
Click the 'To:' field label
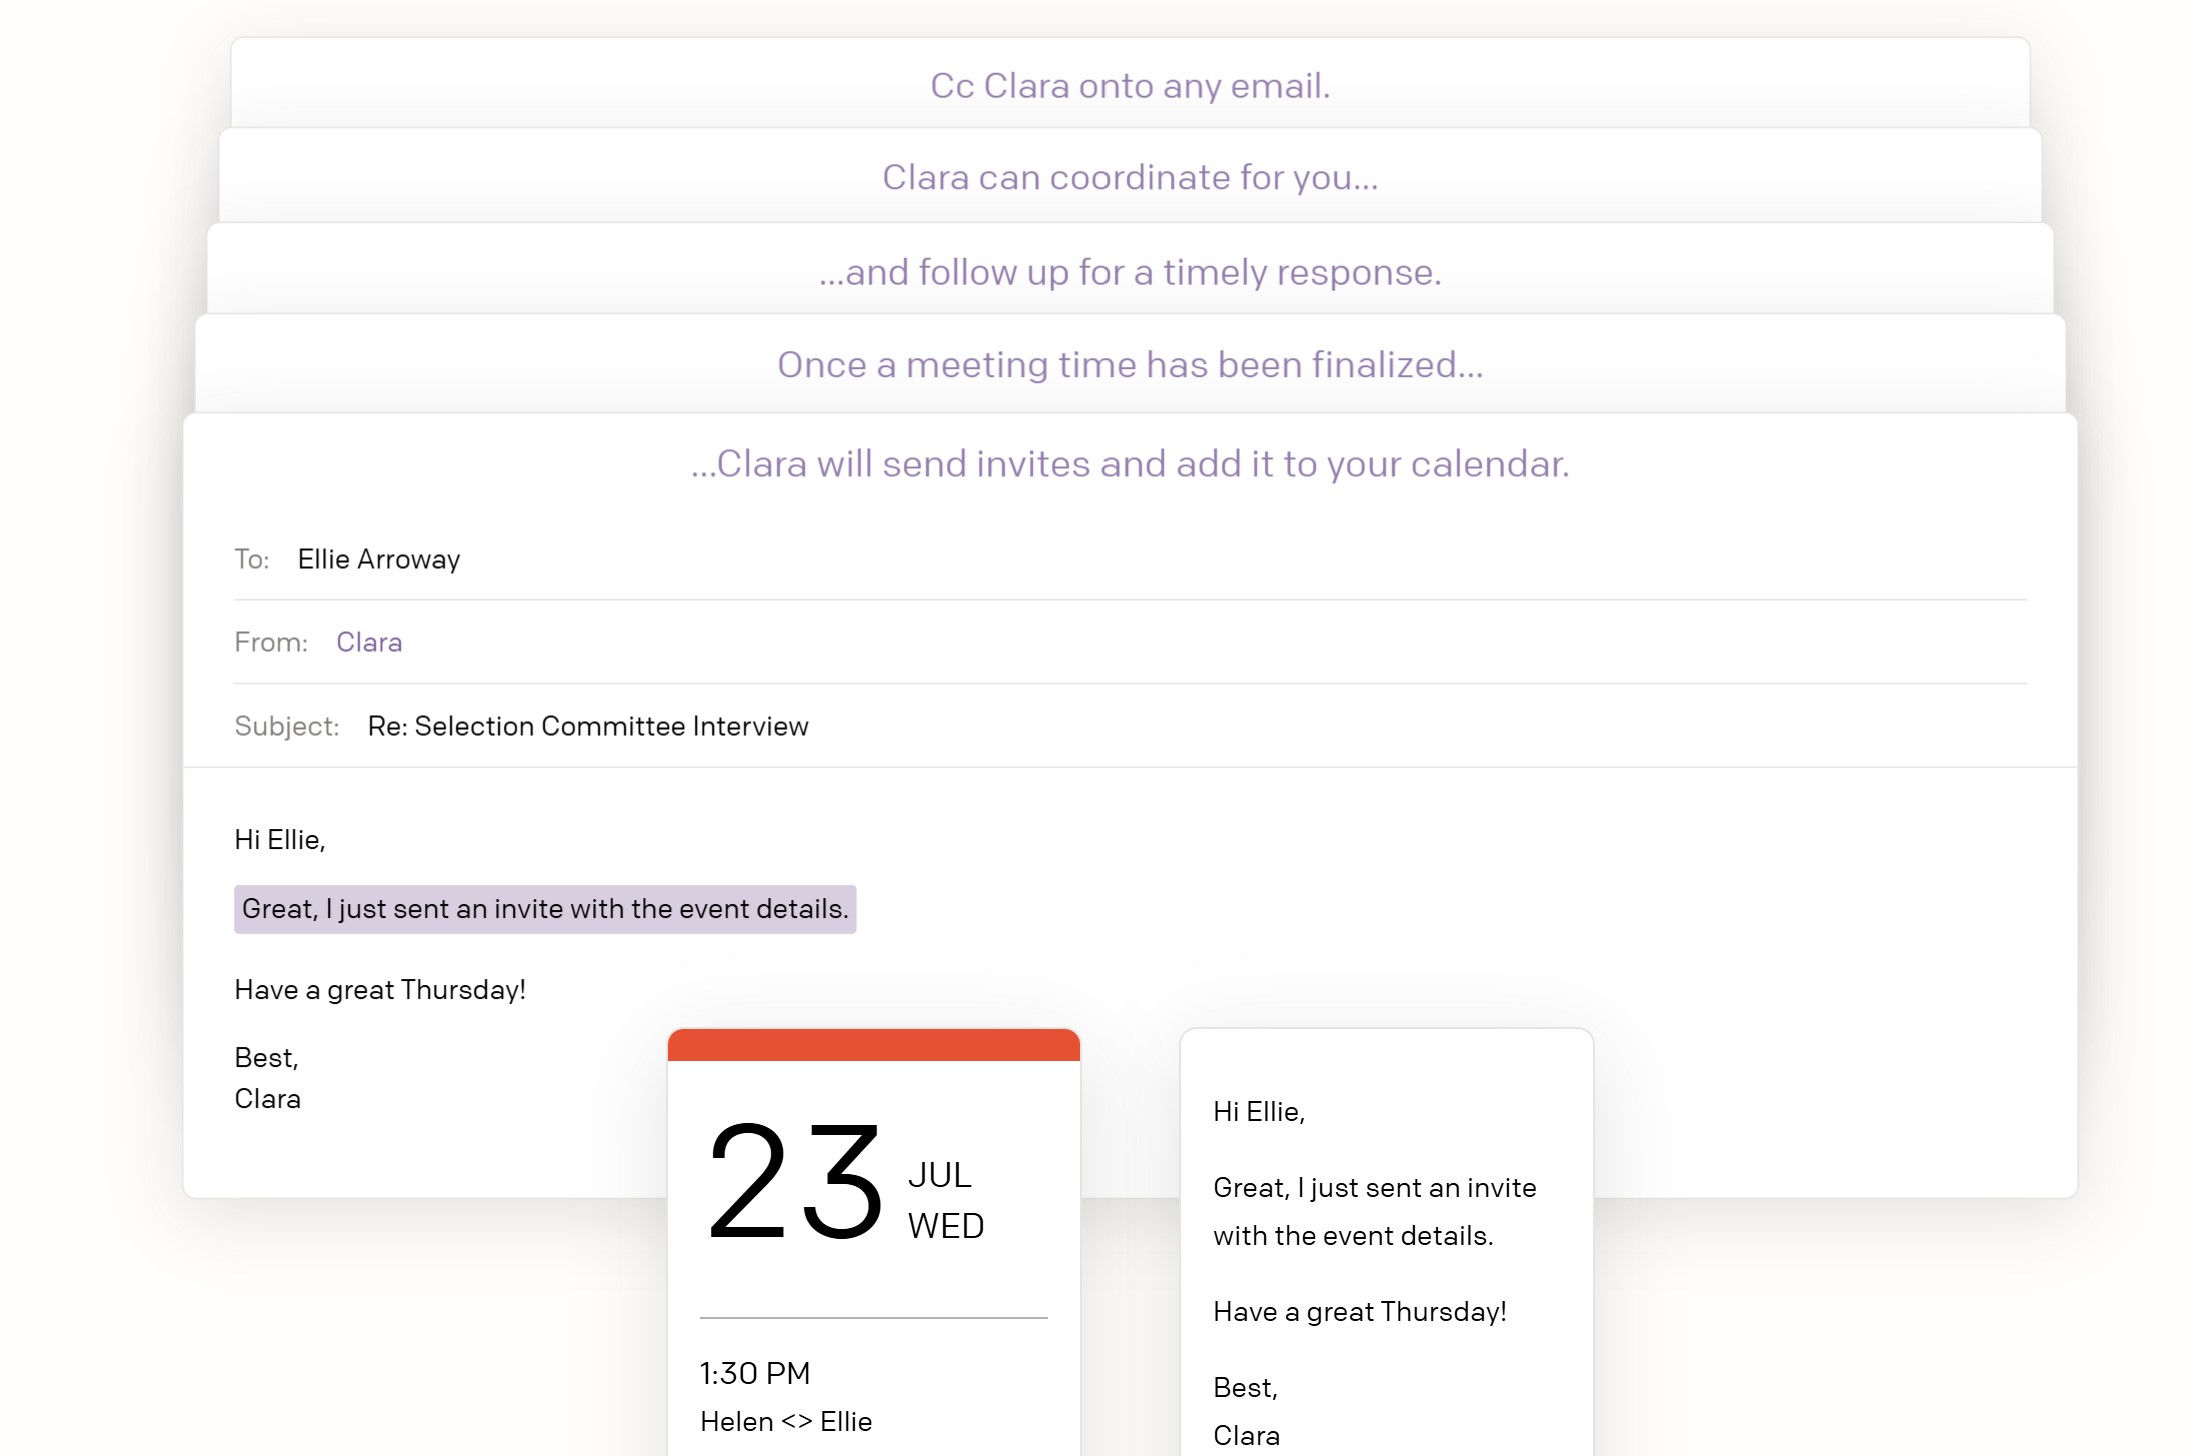pyautogui.click(x=252, y=559)
